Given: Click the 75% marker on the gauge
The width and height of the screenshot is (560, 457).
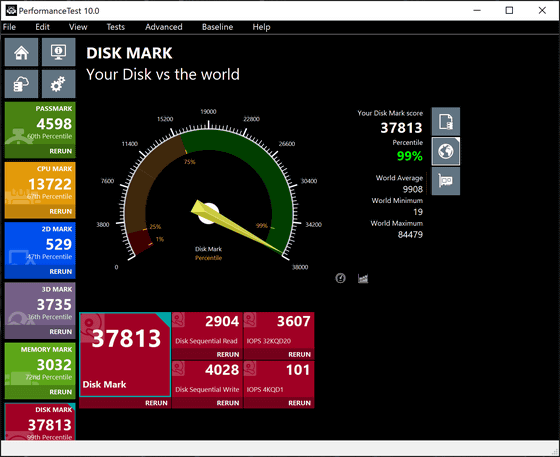Looking at the screenshot, I should pyautogui.click(x=190, y=162).
